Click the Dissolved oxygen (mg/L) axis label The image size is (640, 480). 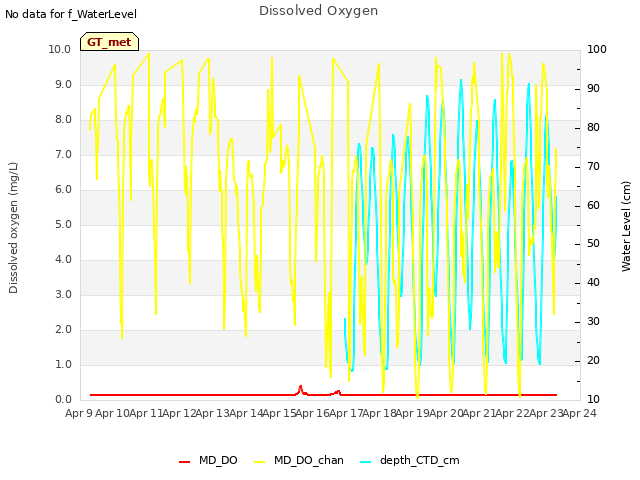click(x=13, y=228)
